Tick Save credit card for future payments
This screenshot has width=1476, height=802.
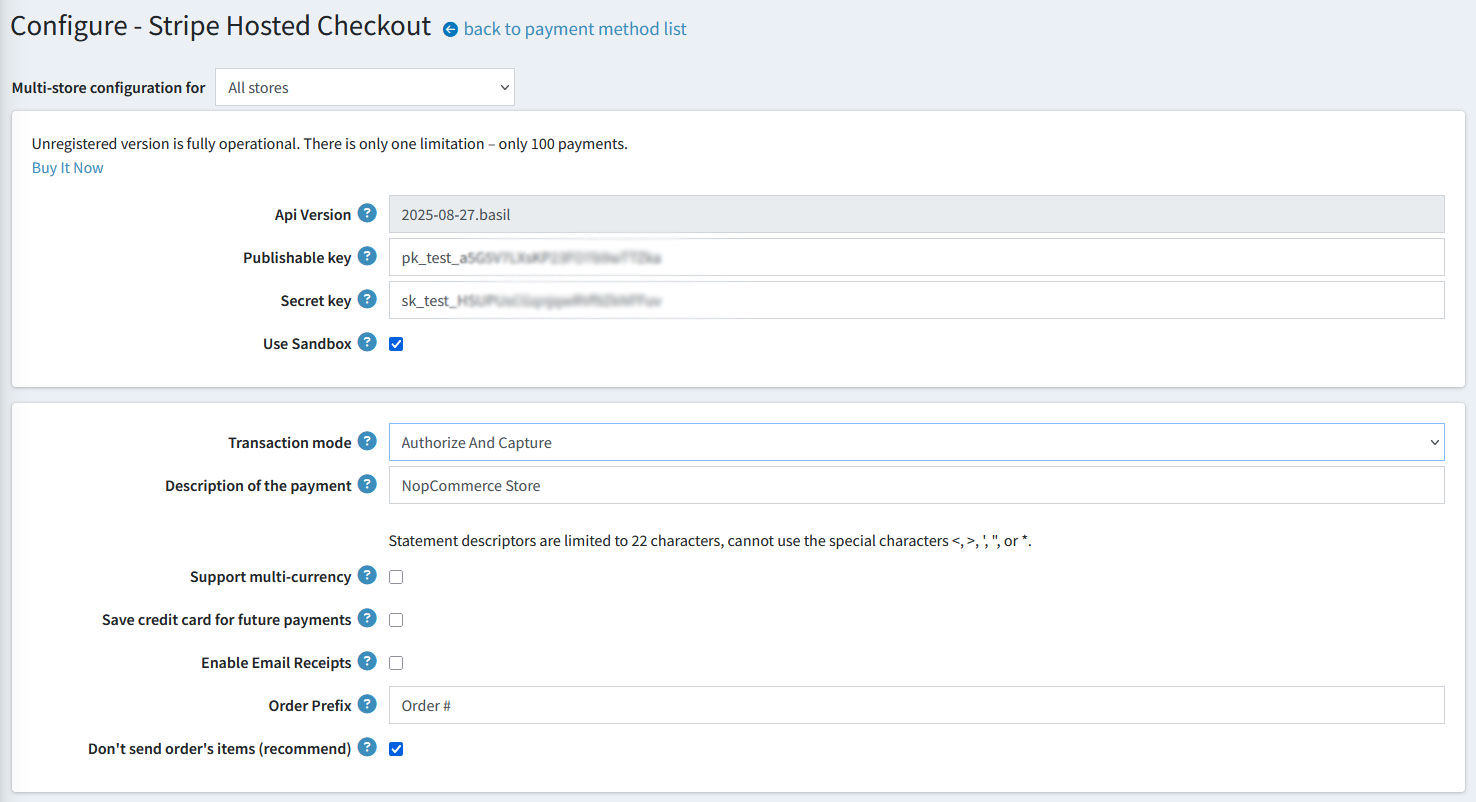point(396,620)
